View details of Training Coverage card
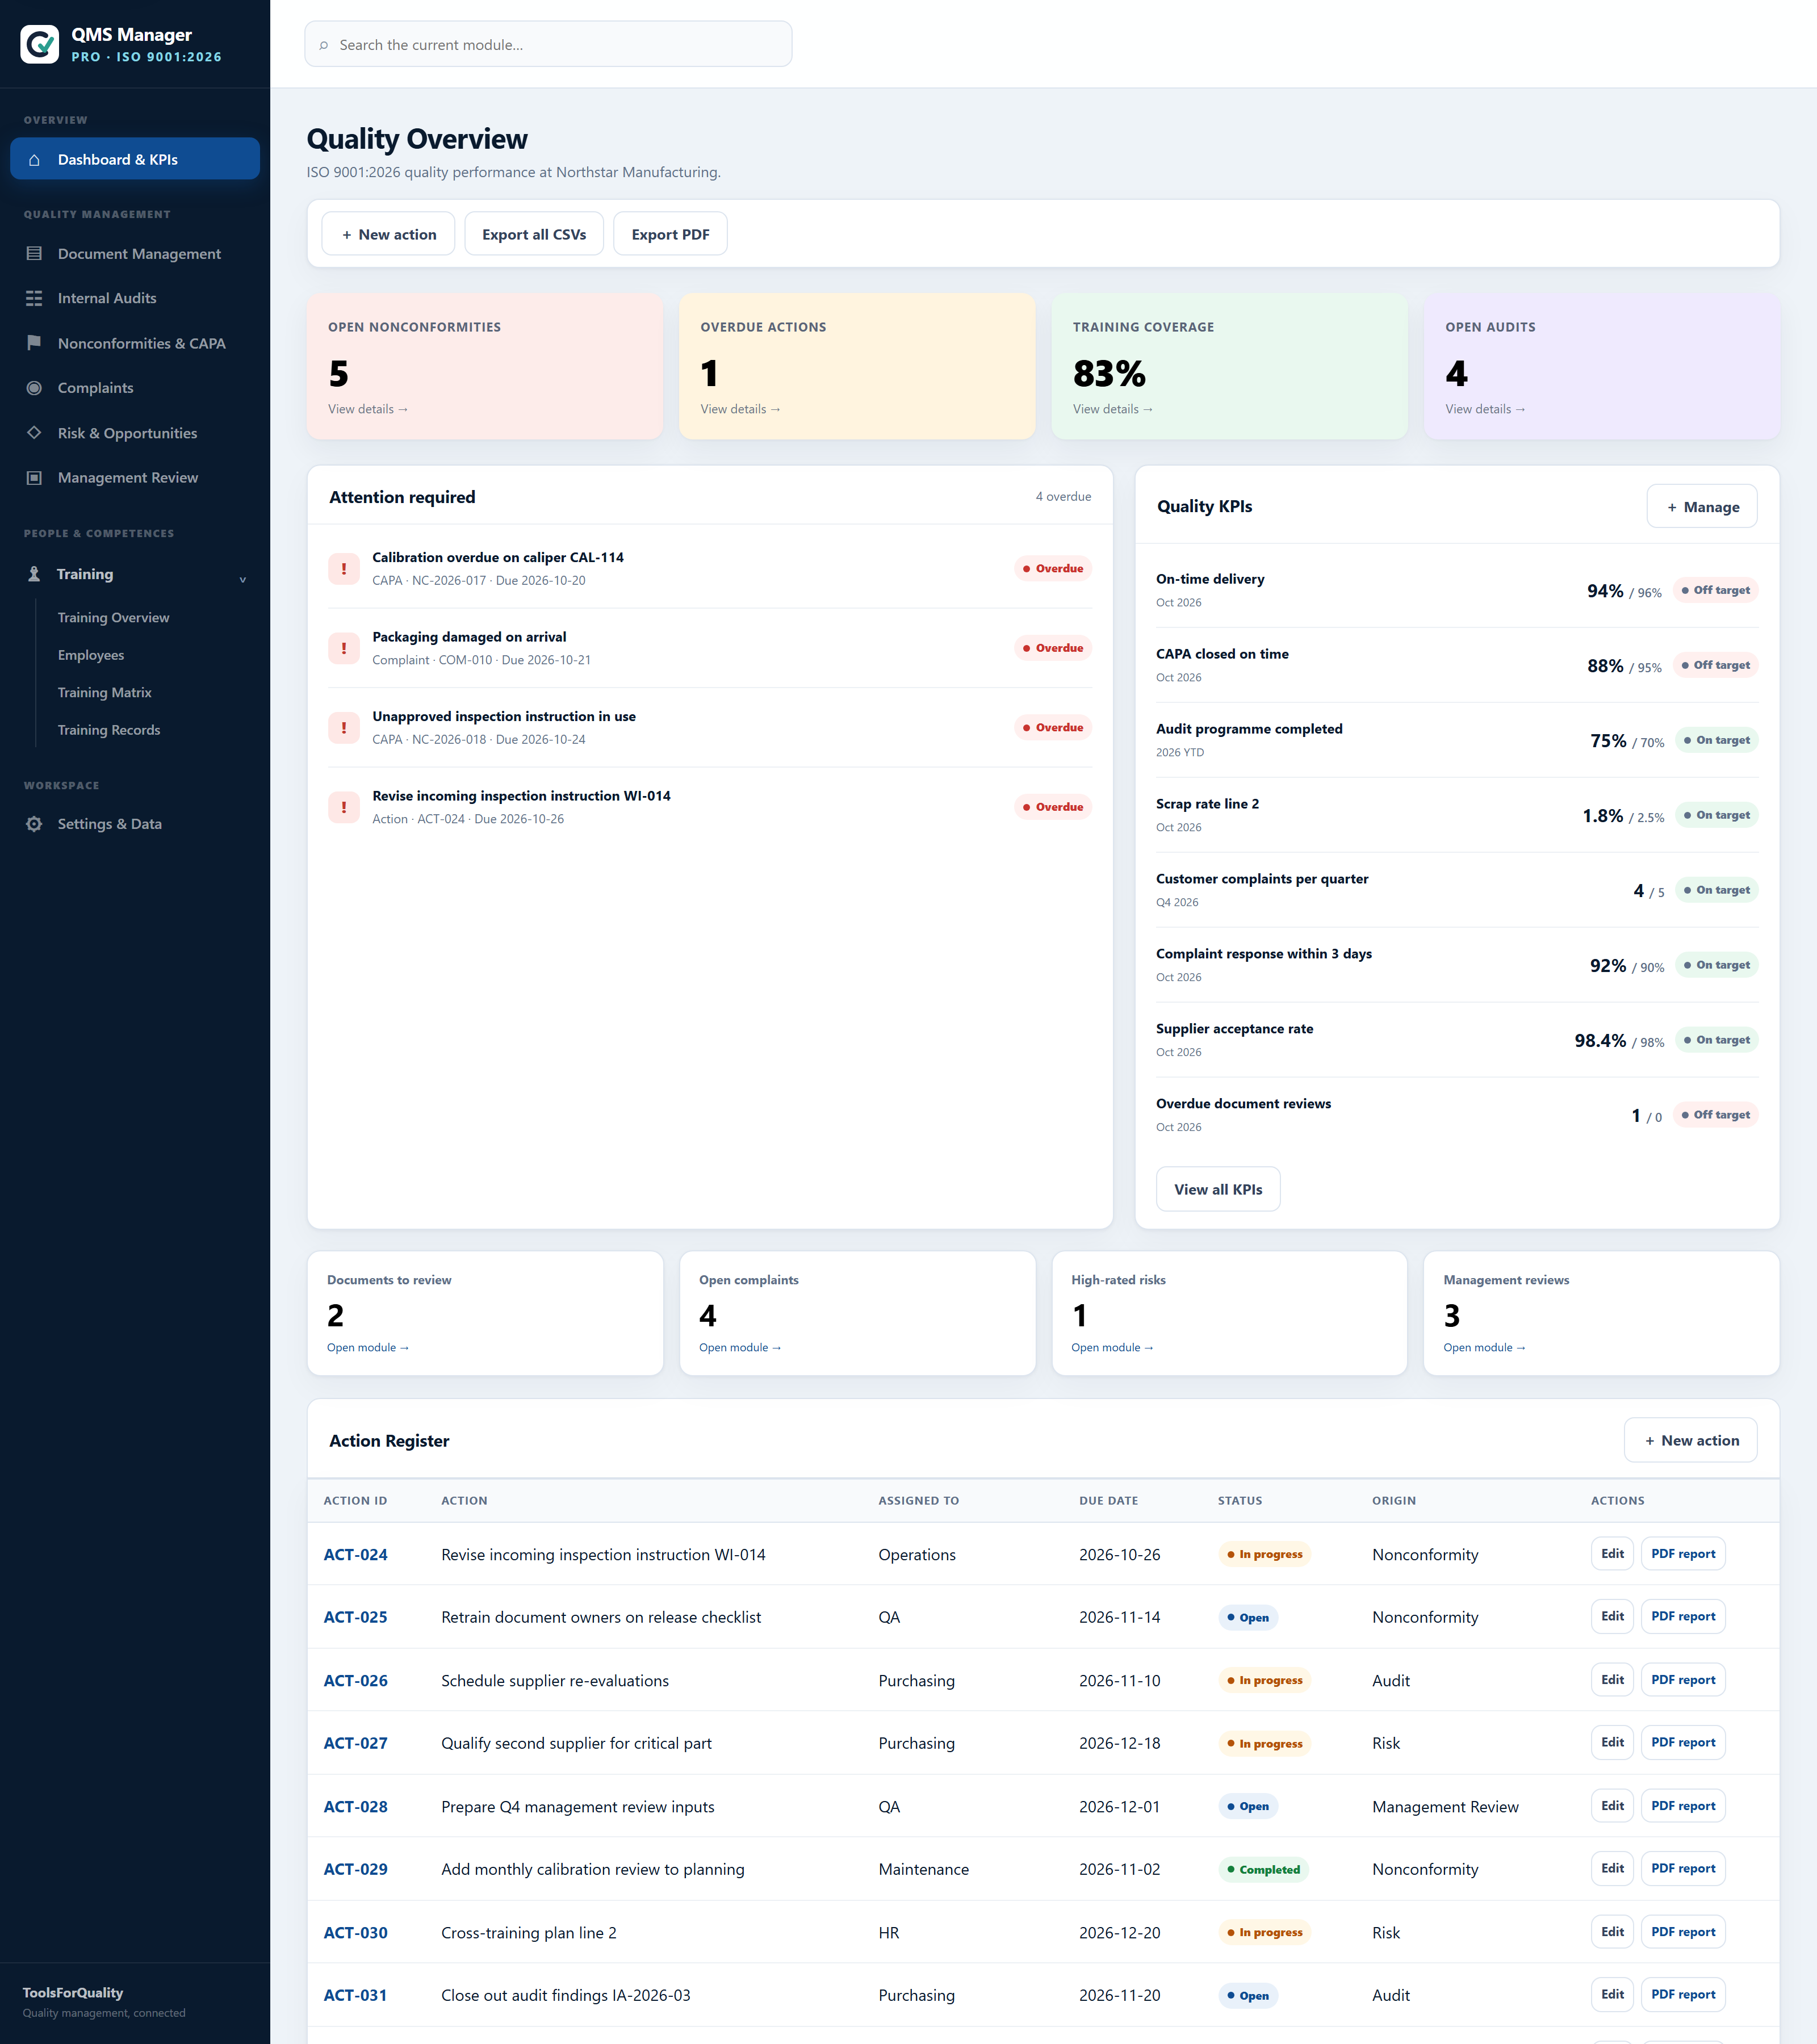This screenshot has height=2044, width=1817. (1113, 409)
